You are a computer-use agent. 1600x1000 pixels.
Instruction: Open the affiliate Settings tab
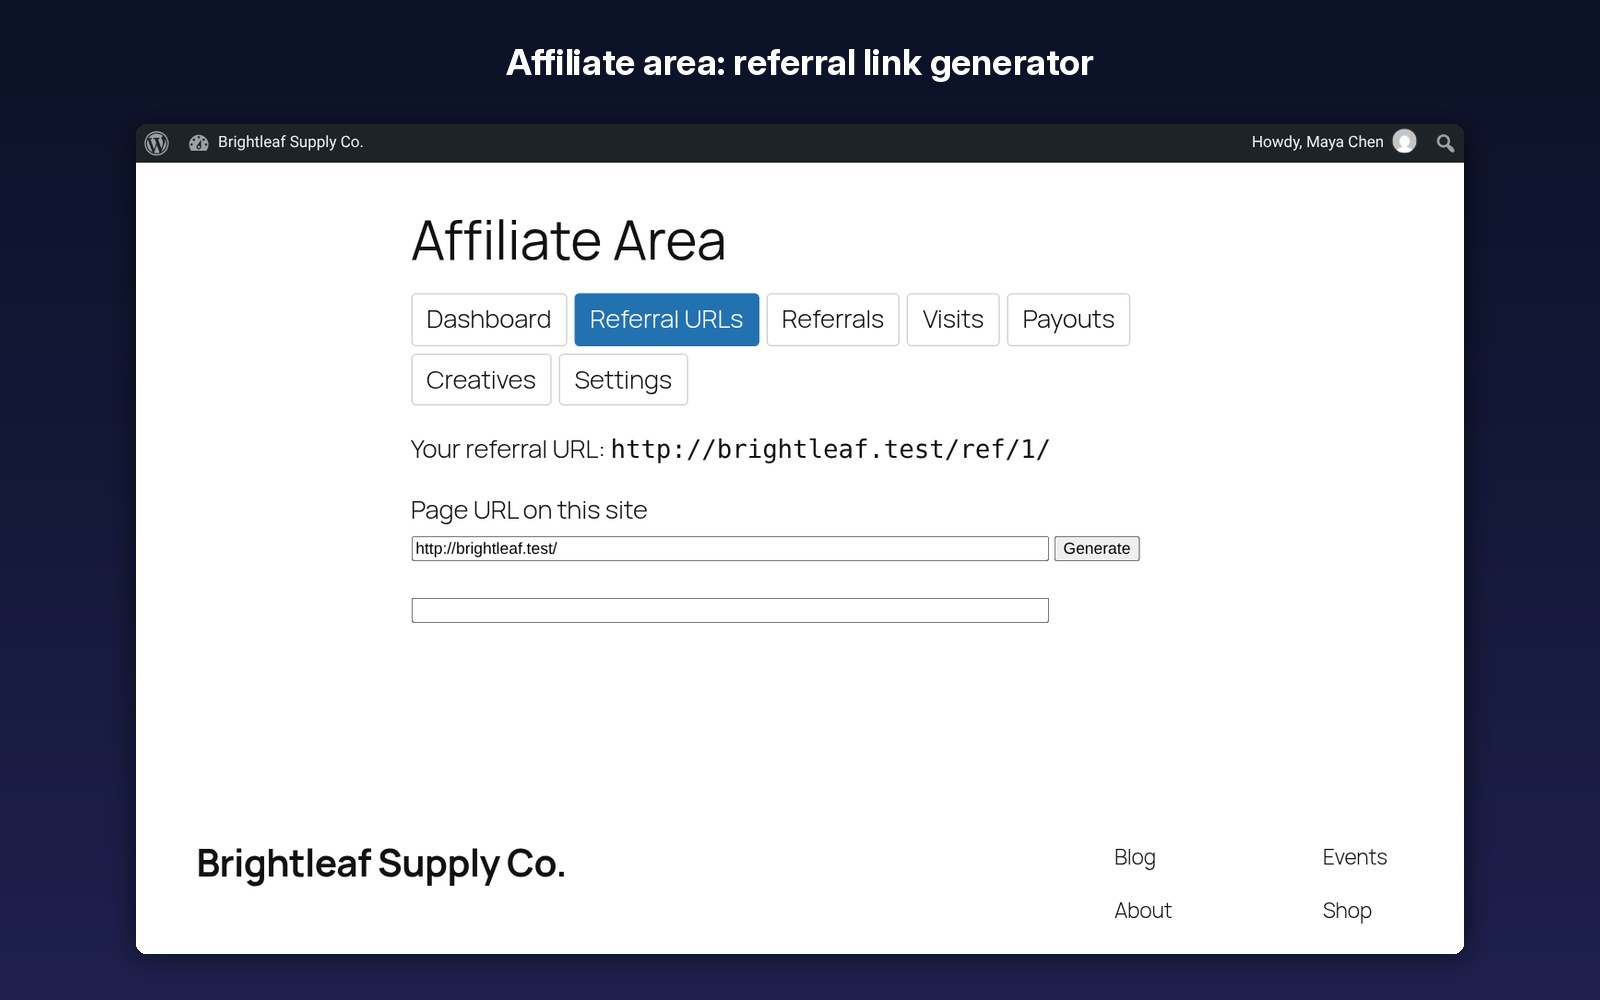pos(623,380)
